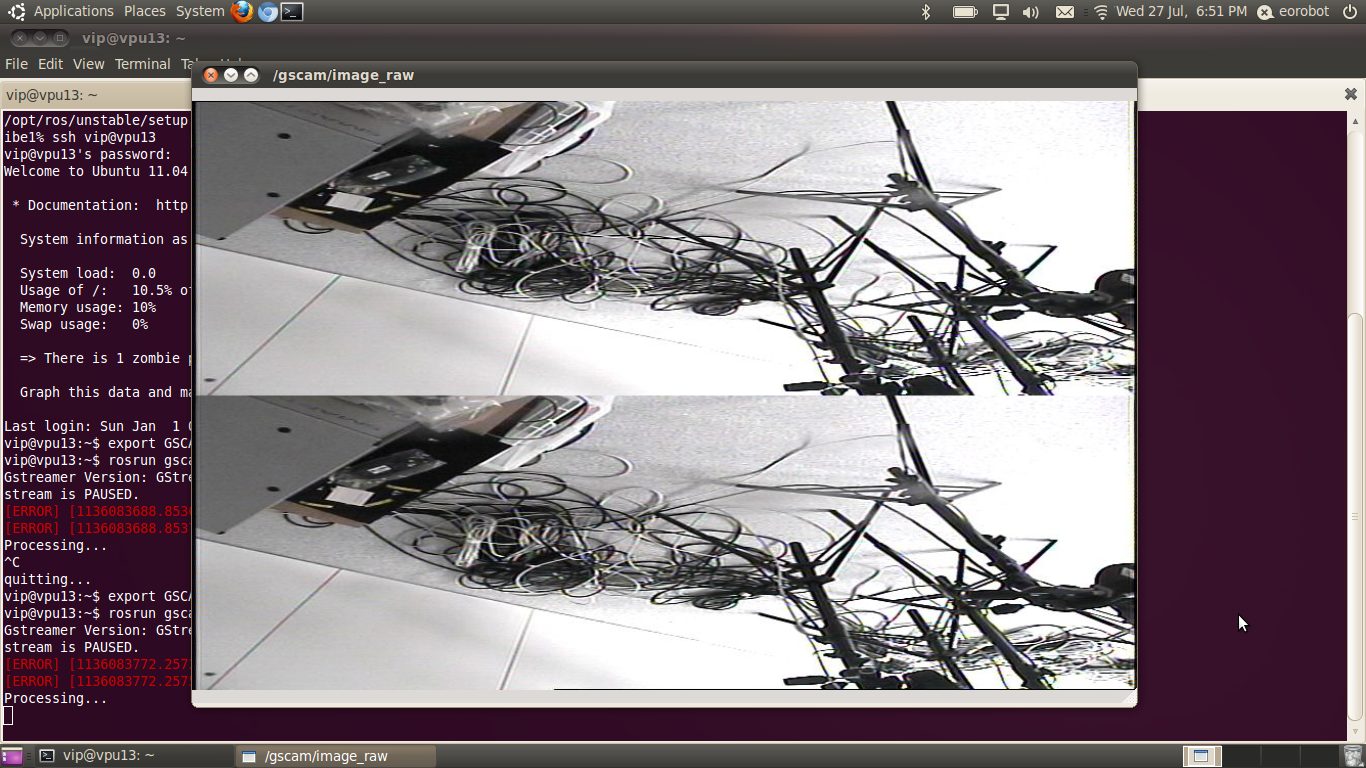Viewport: 1366px width, 768px height.
Task: Click the Bluetooth status icon
Action: point(925,11)
